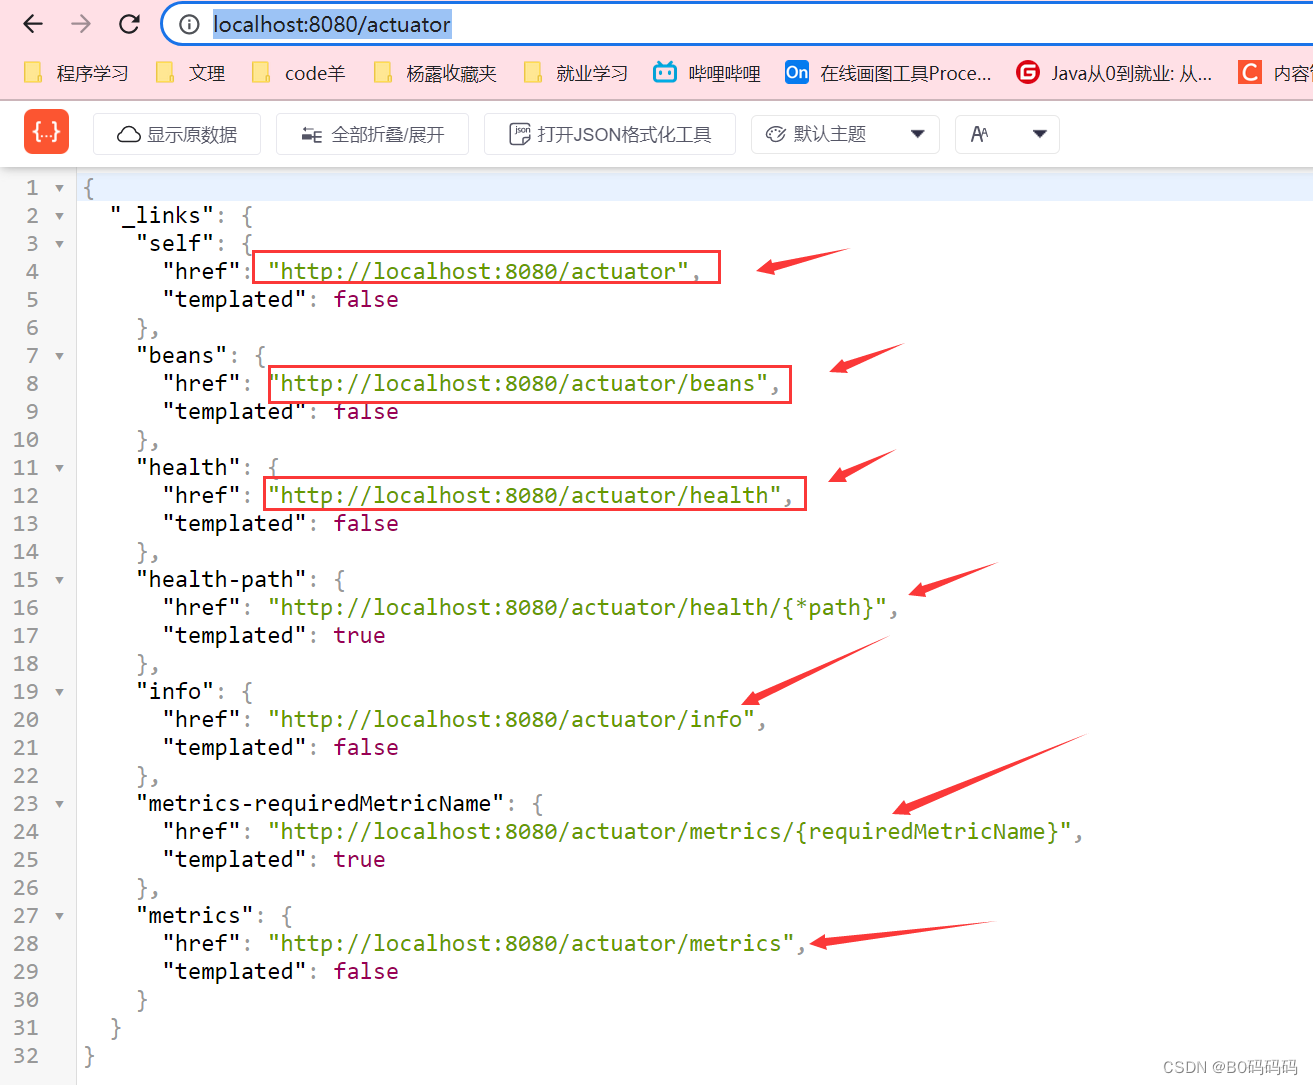The image size is (1313, 1085).
Task: Collapse the health node at line 11
Action: coord(59,468)
